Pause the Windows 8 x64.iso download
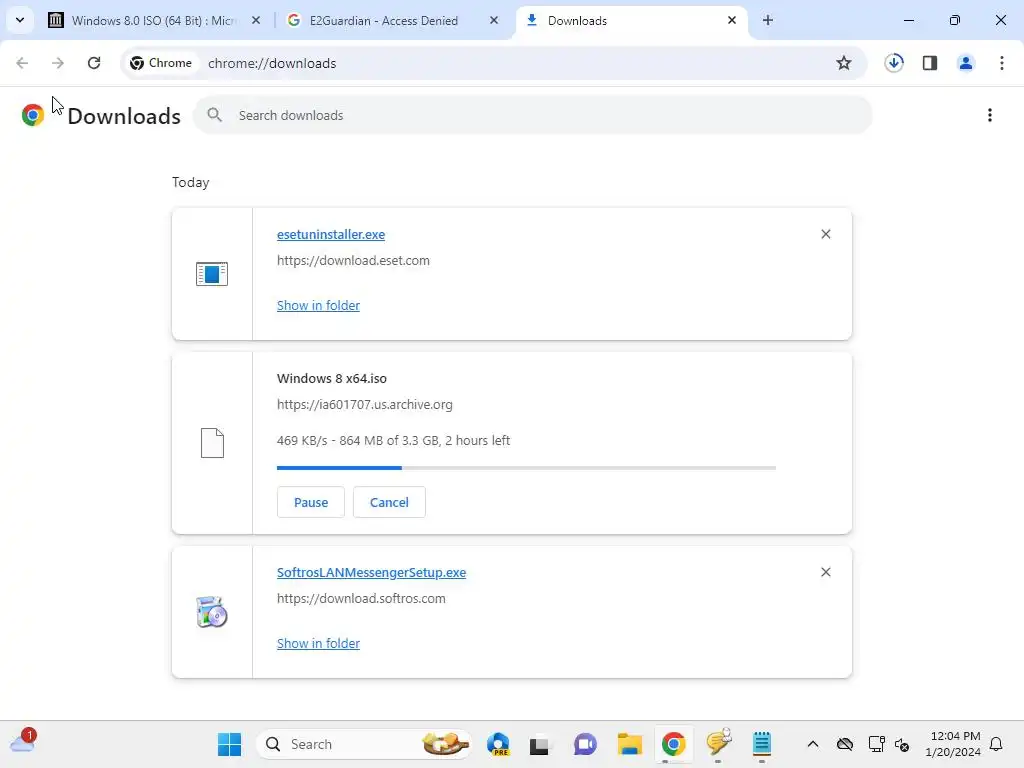 point(311,502)
